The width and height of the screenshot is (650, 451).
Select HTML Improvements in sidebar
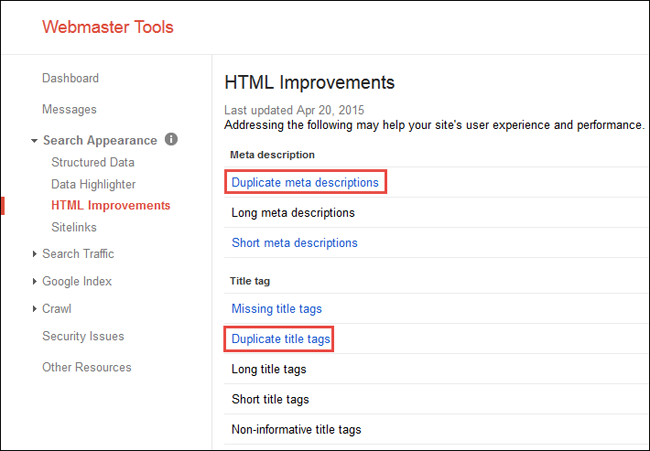tap(111, 206)
